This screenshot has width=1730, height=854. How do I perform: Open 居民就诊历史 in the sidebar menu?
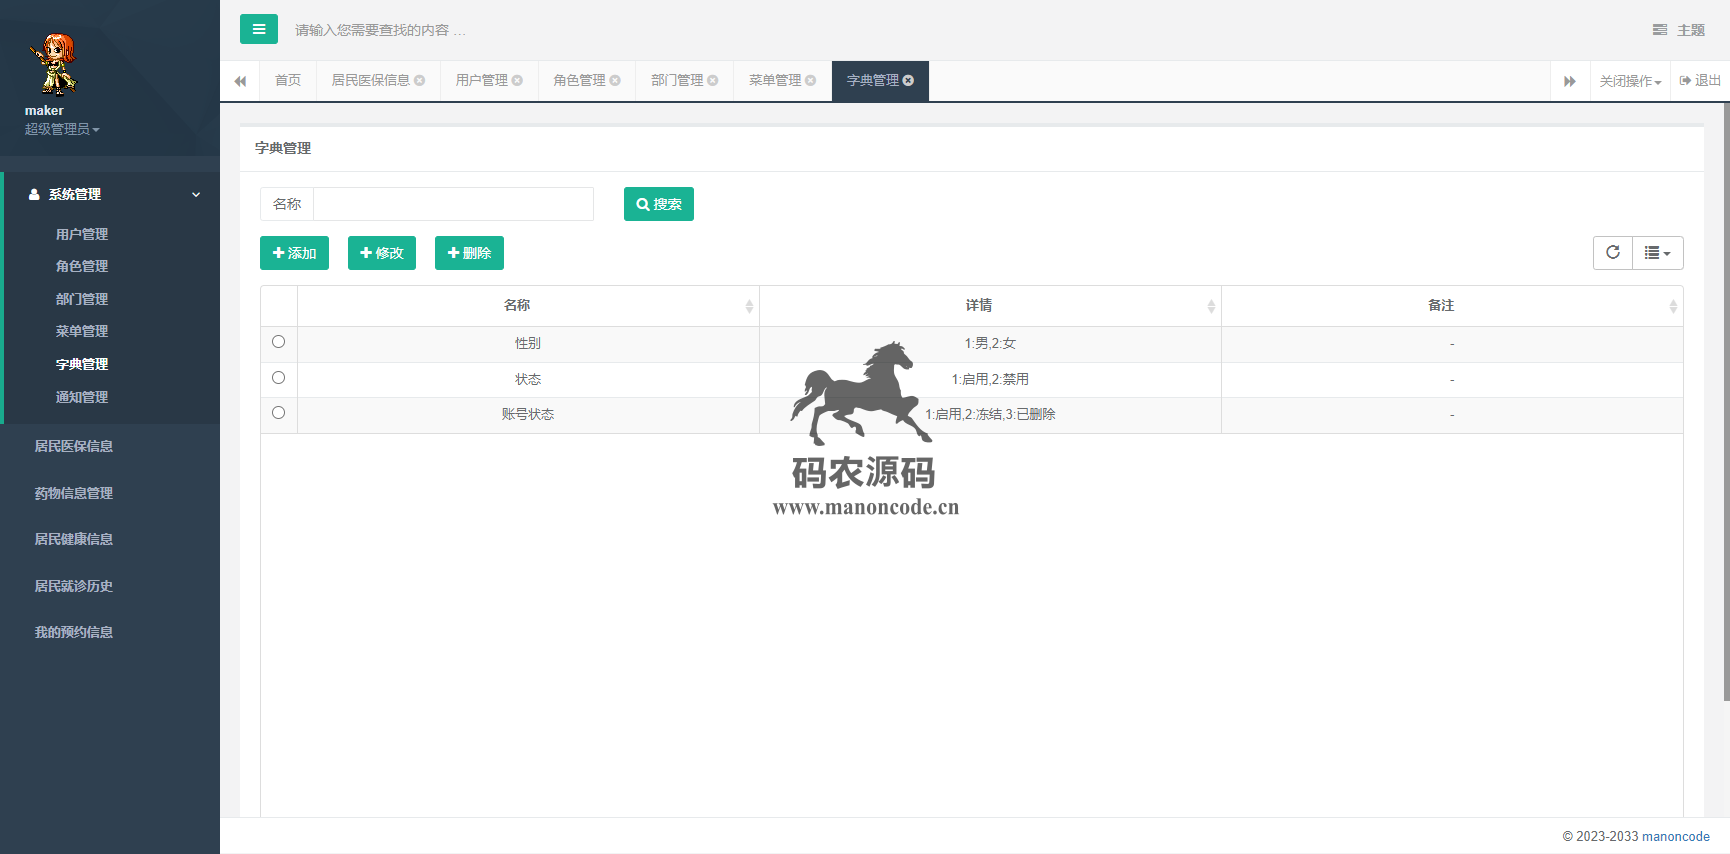(74, 586)
